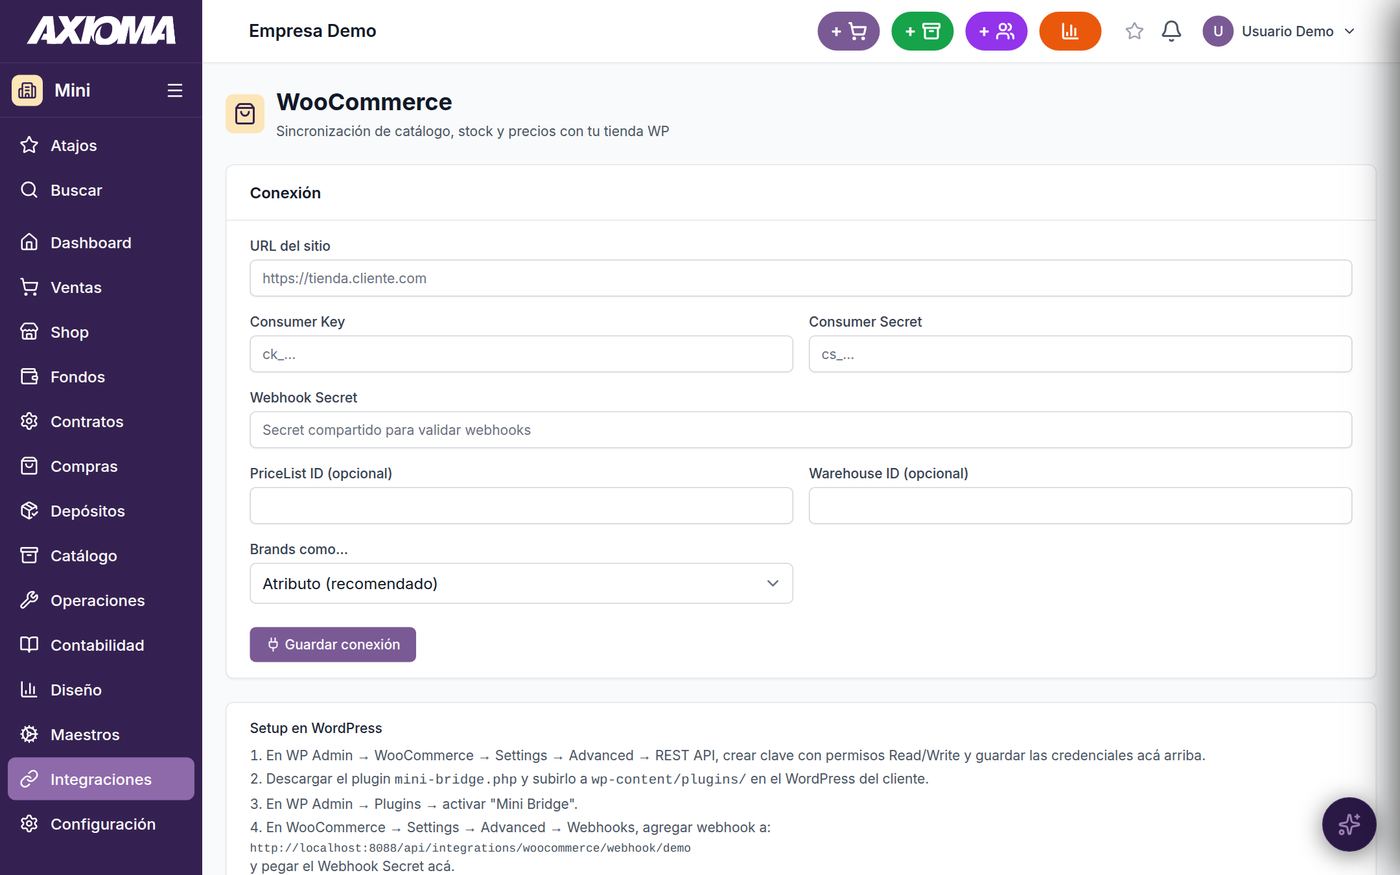Click the user avatar U
Image resolution: width=1400 pixels, height=875 pixels.
point(1218,31)
